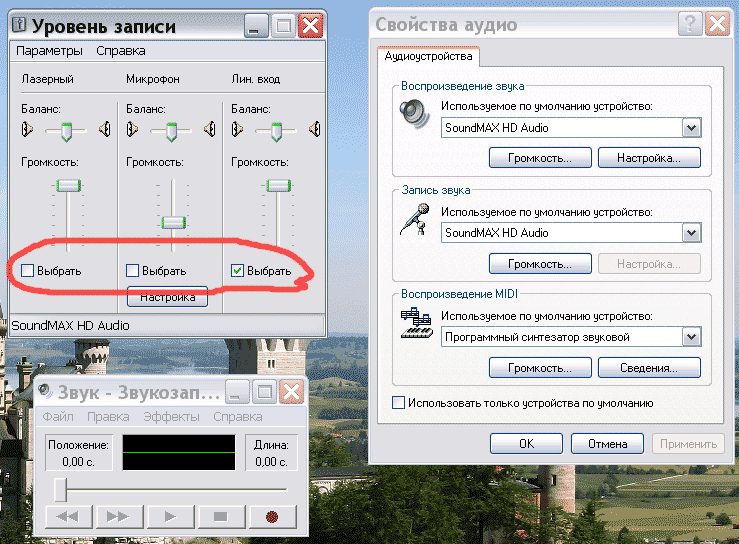Click the Настройка button under Микрофон
The image size is (739, 544).
tap(167, 297)
